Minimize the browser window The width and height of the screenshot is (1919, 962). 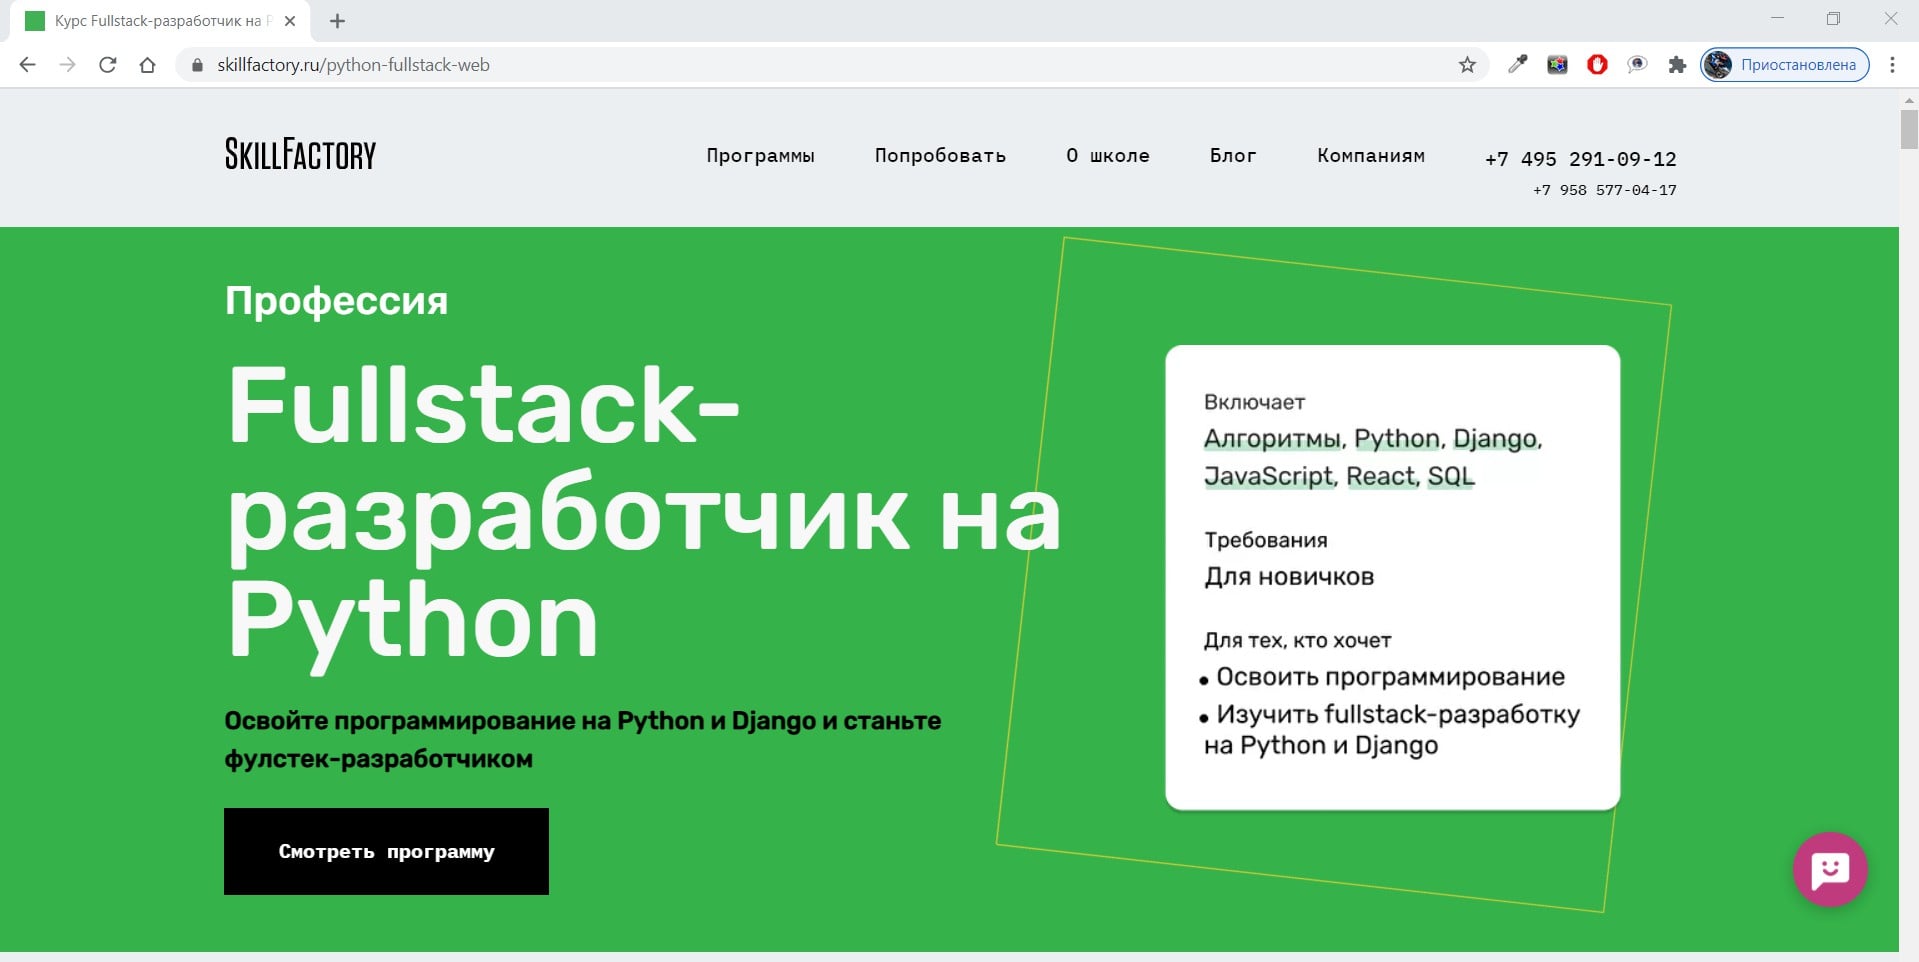click(1777, 19)
